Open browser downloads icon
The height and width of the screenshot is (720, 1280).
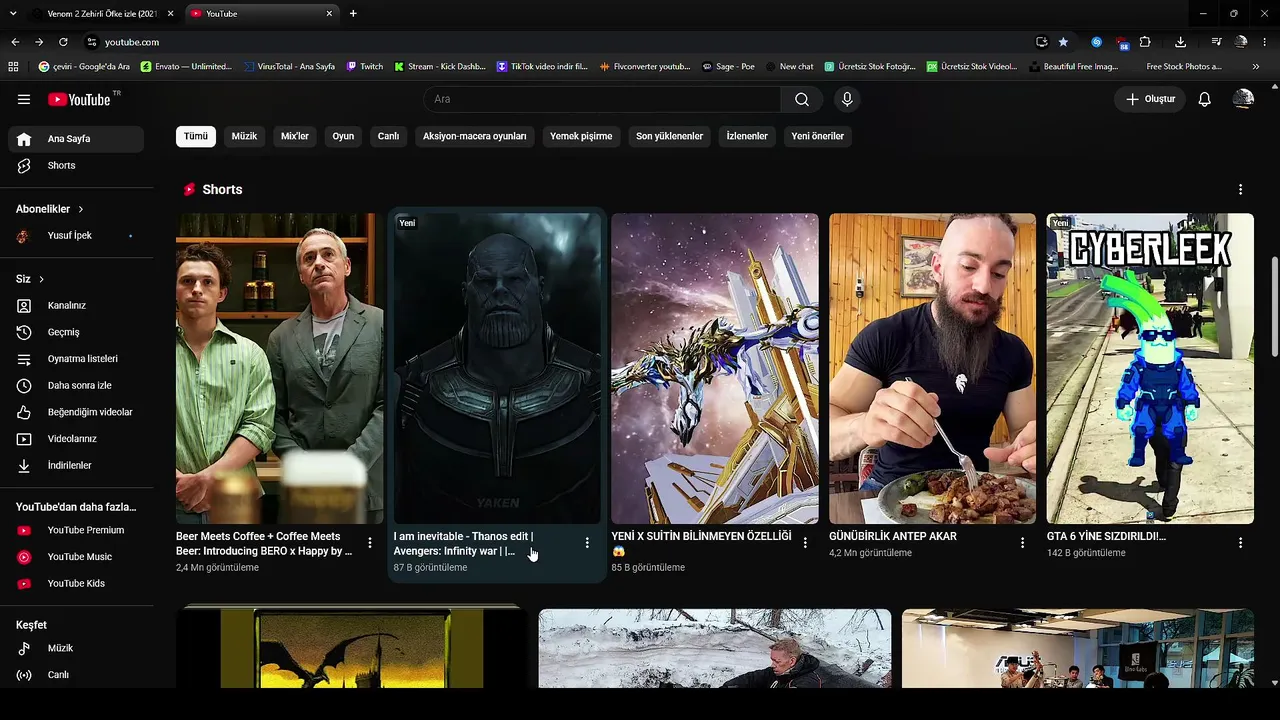click(1180, 42)
